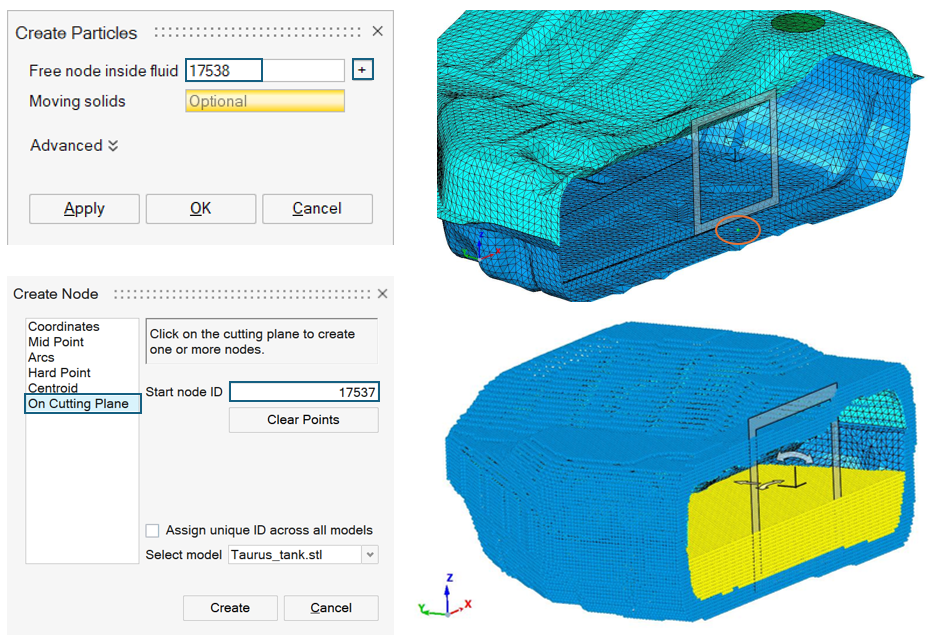Select Coordinates node creation method

click(x=64, y=327)
